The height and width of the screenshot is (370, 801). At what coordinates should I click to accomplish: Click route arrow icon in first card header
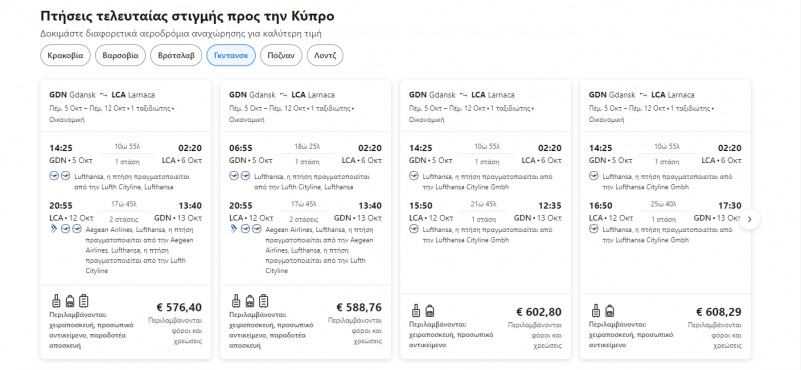(x=104, y=95)
